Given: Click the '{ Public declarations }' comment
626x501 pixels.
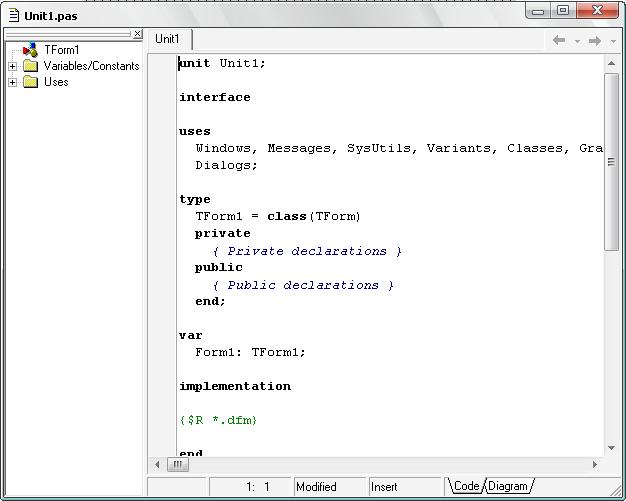Looking at the screenshot, I should (303, 285).
